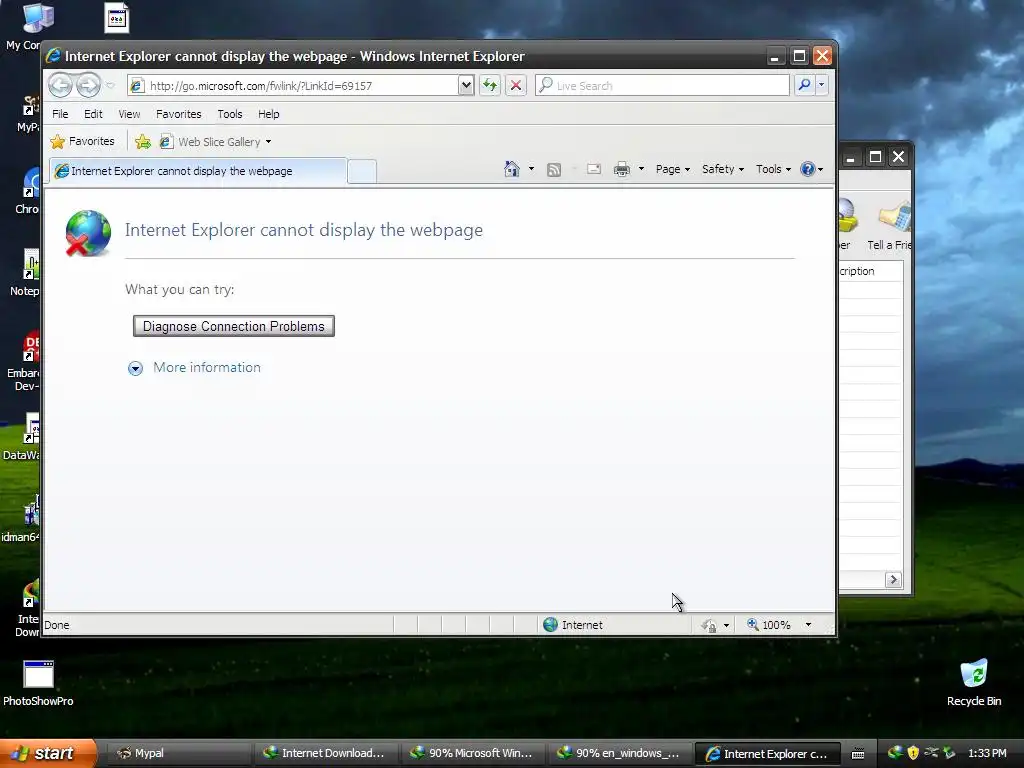Expand the Print dropdown arrow
The height and width of the screenshot is (768, 1024).
coord(641,169)
